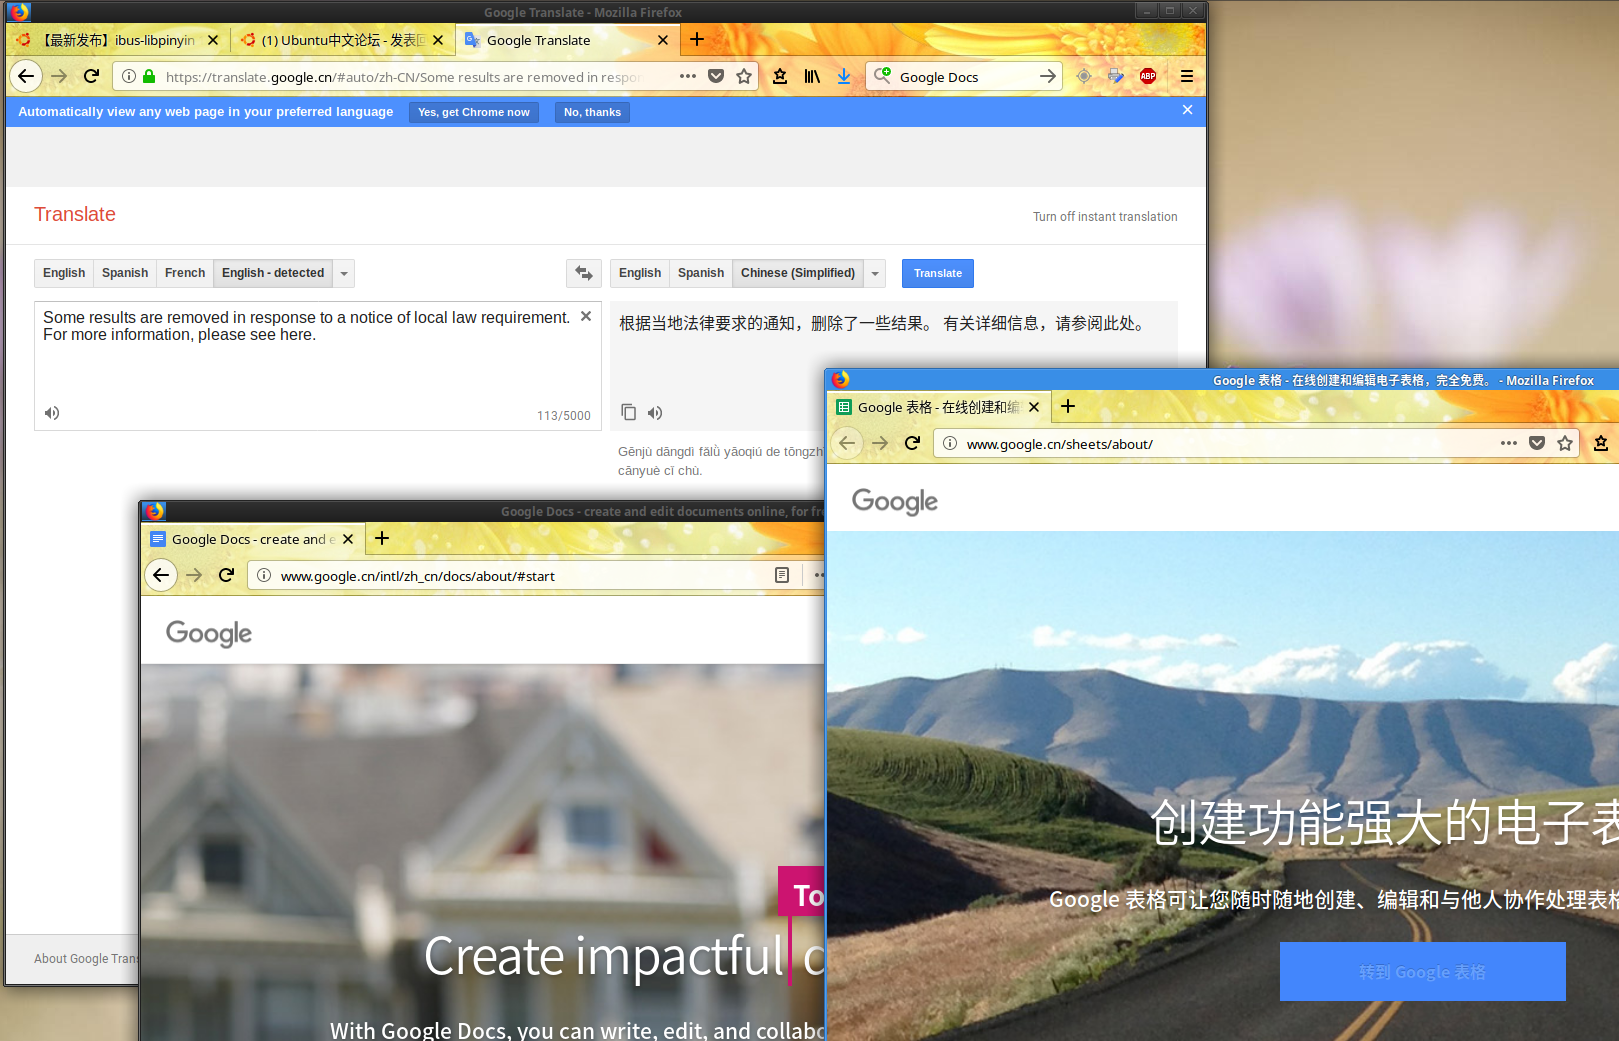This screenshot has width=1619, height=1041.
Task: Bookmark the Google Sheets page
Action: tap(1565, 443)
